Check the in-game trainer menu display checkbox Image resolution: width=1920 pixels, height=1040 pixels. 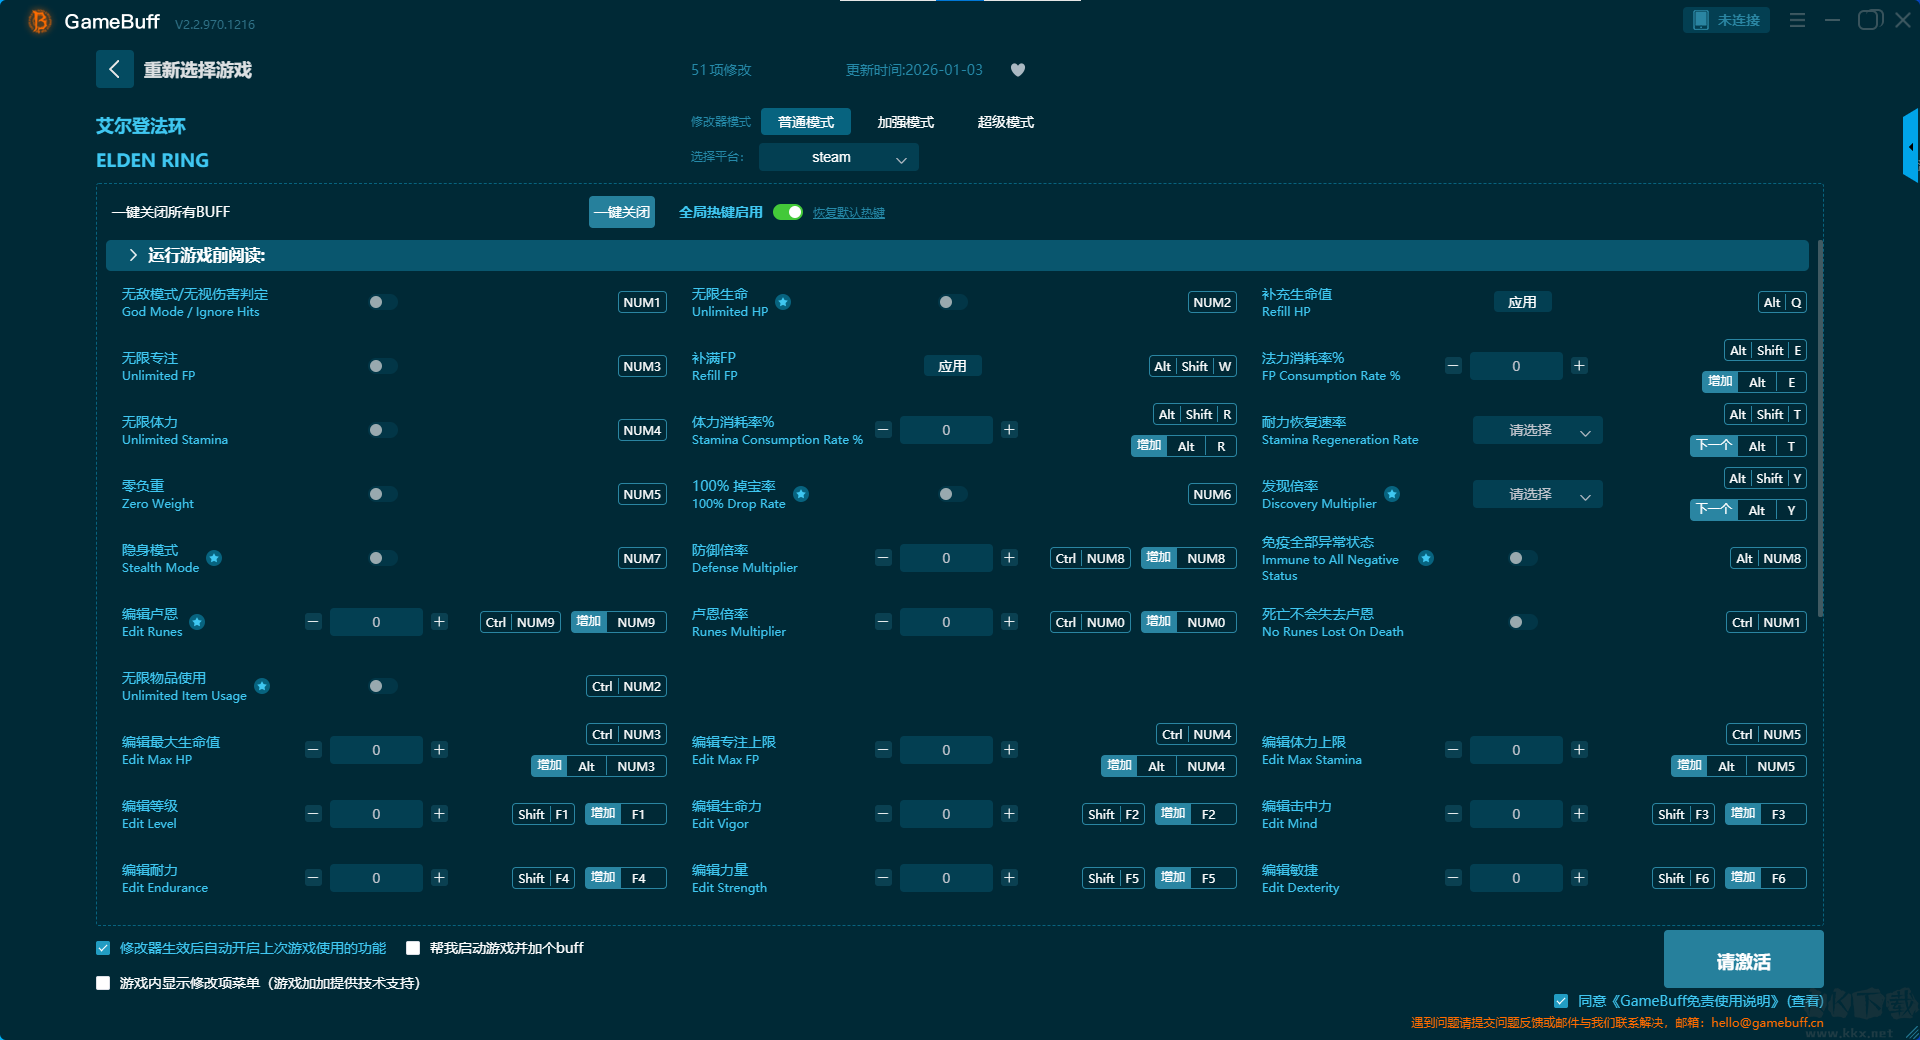(x=103, y=983)
